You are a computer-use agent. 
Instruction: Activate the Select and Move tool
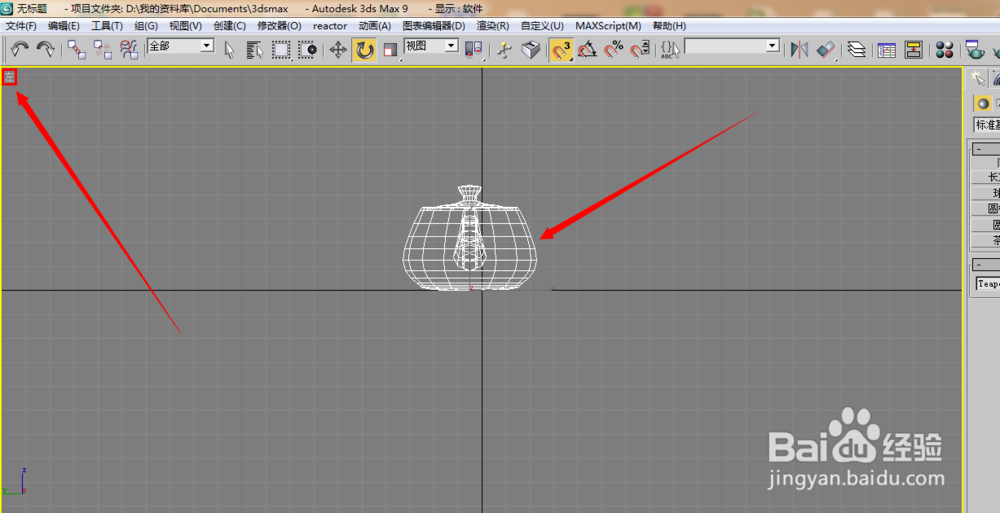coord(338,49)
